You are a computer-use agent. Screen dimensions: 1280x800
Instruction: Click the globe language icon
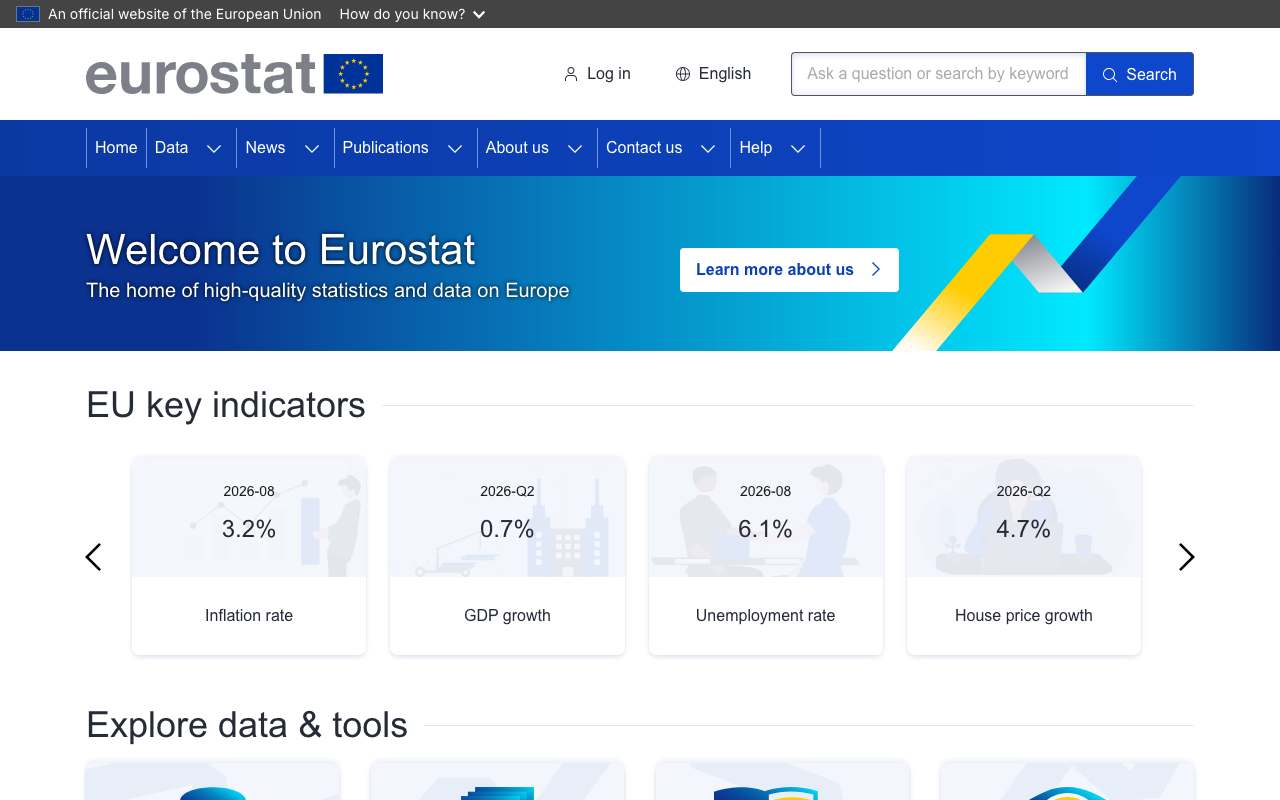pos(683,74)
